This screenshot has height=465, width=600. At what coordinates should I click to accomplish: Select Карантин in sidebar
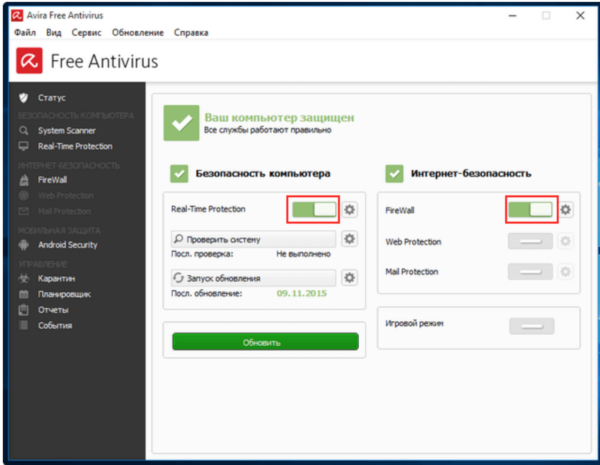pyautogui.click(x=56, y=278)
